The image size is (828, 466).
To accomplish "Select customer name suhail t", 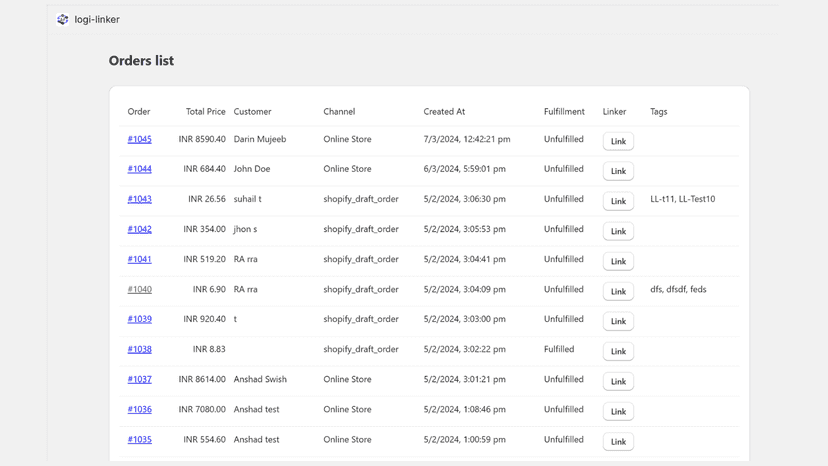I will [248, 199].
